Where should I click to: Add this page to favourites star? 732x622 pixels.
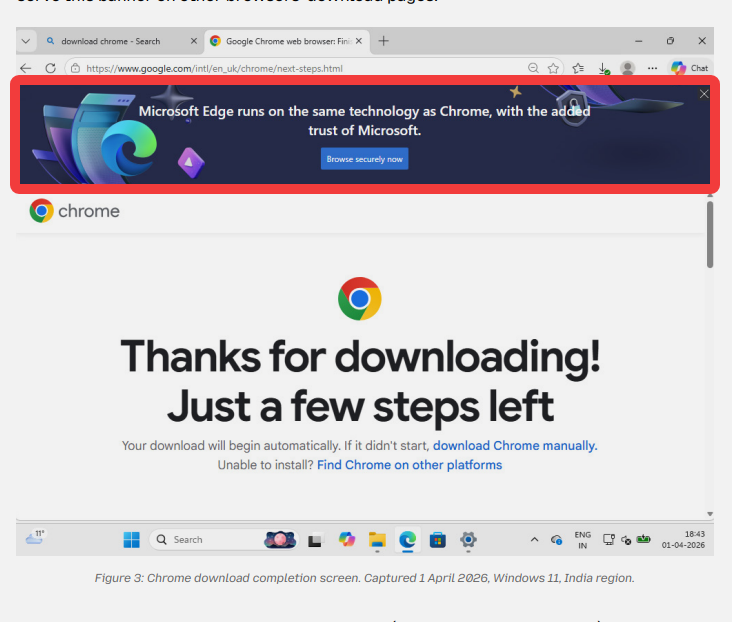pos(553,68)
